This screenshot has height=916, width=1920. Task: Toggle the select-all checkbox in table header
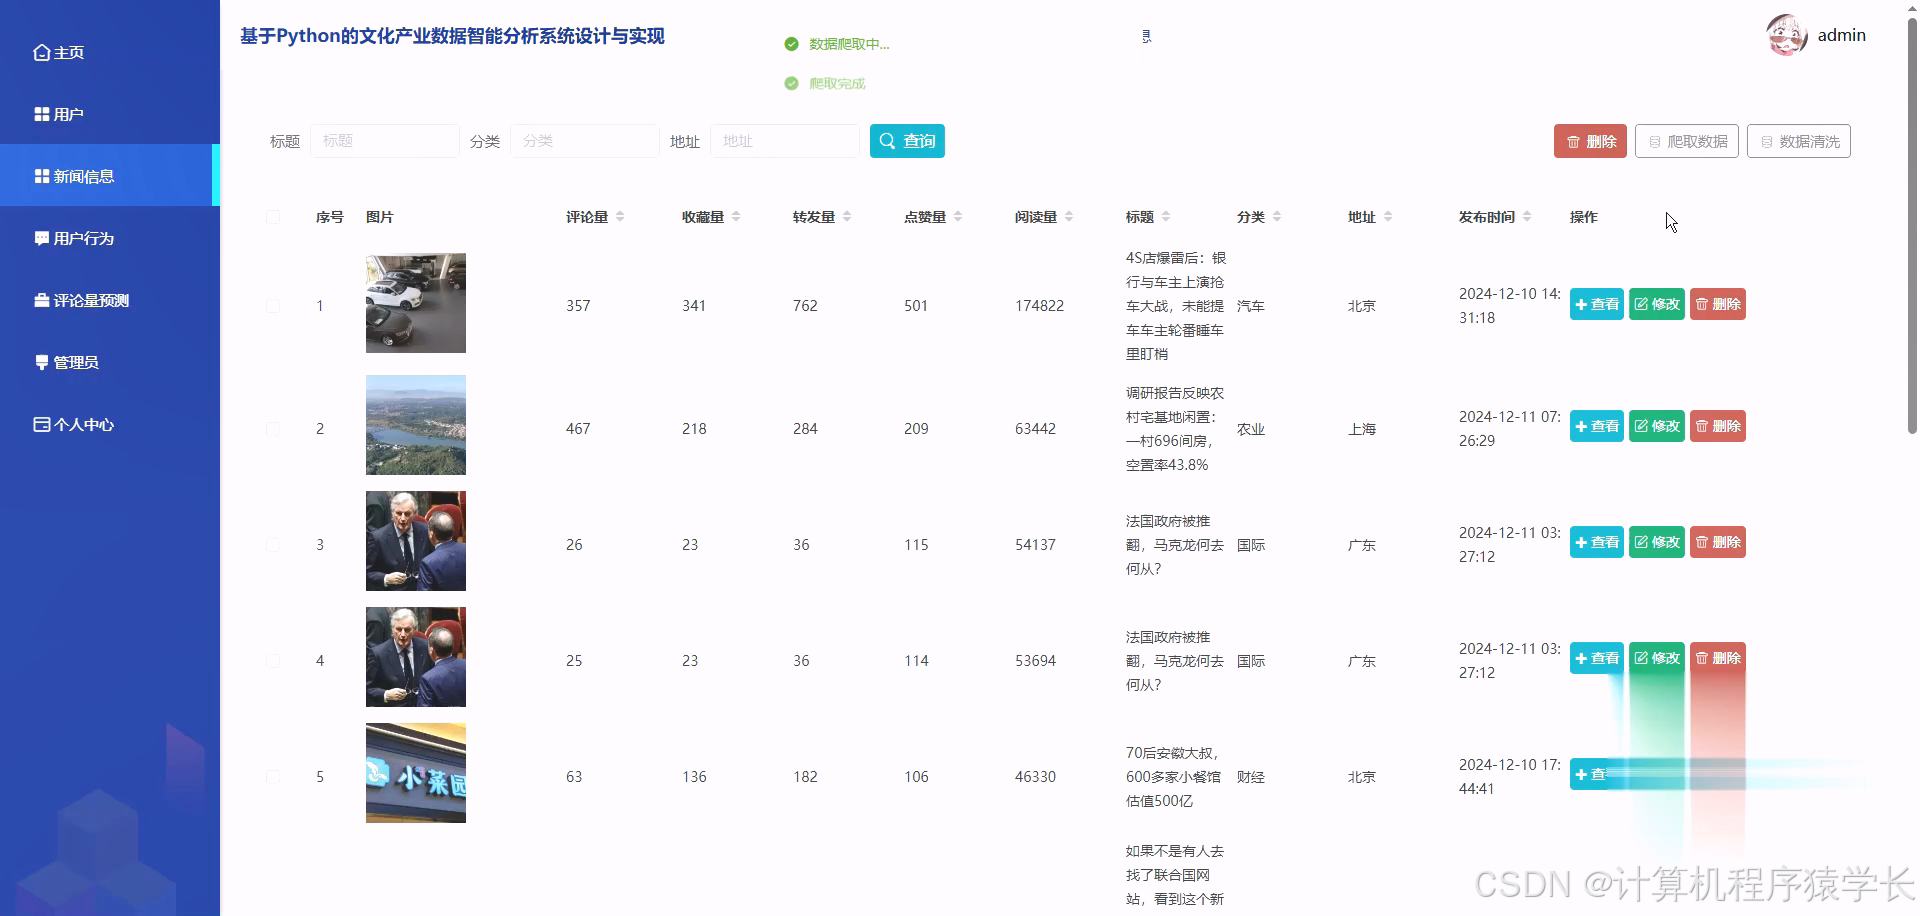tap(273, 217)
